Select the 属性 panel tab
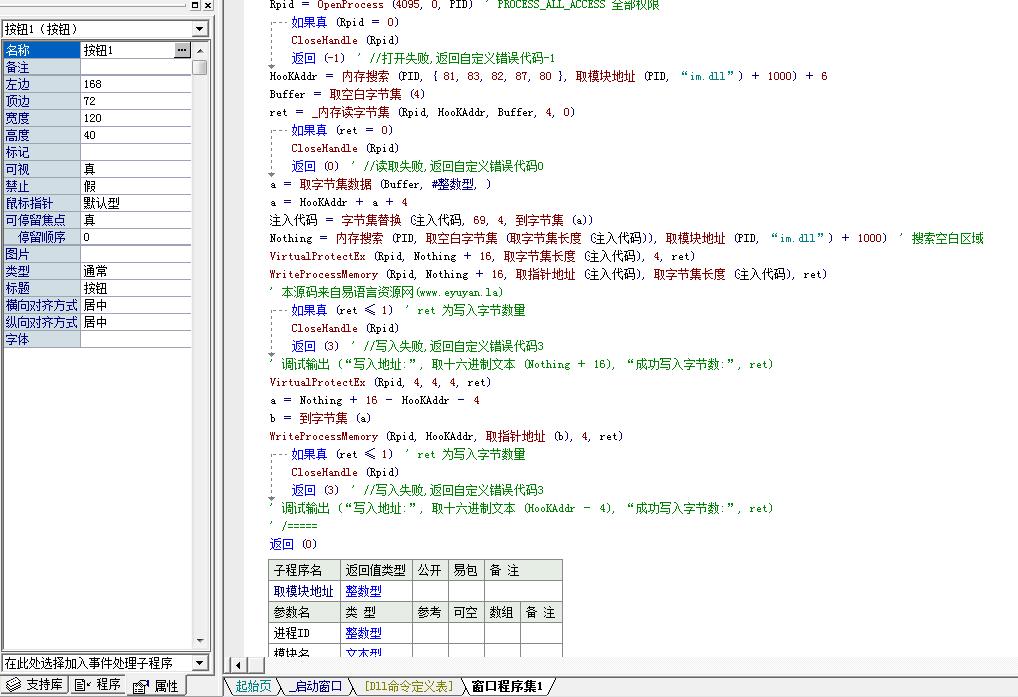Viewport: 1018px width, 697px height. coord(156,686)
